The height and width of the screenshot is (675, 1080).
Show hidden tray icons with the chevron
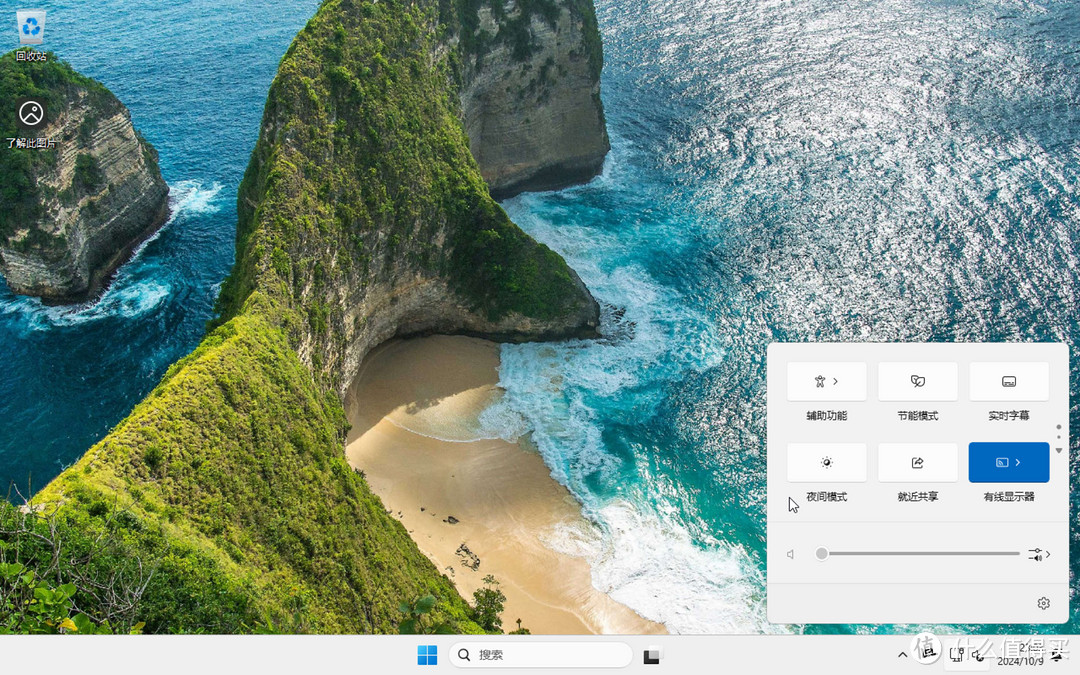tap(902, 655)
